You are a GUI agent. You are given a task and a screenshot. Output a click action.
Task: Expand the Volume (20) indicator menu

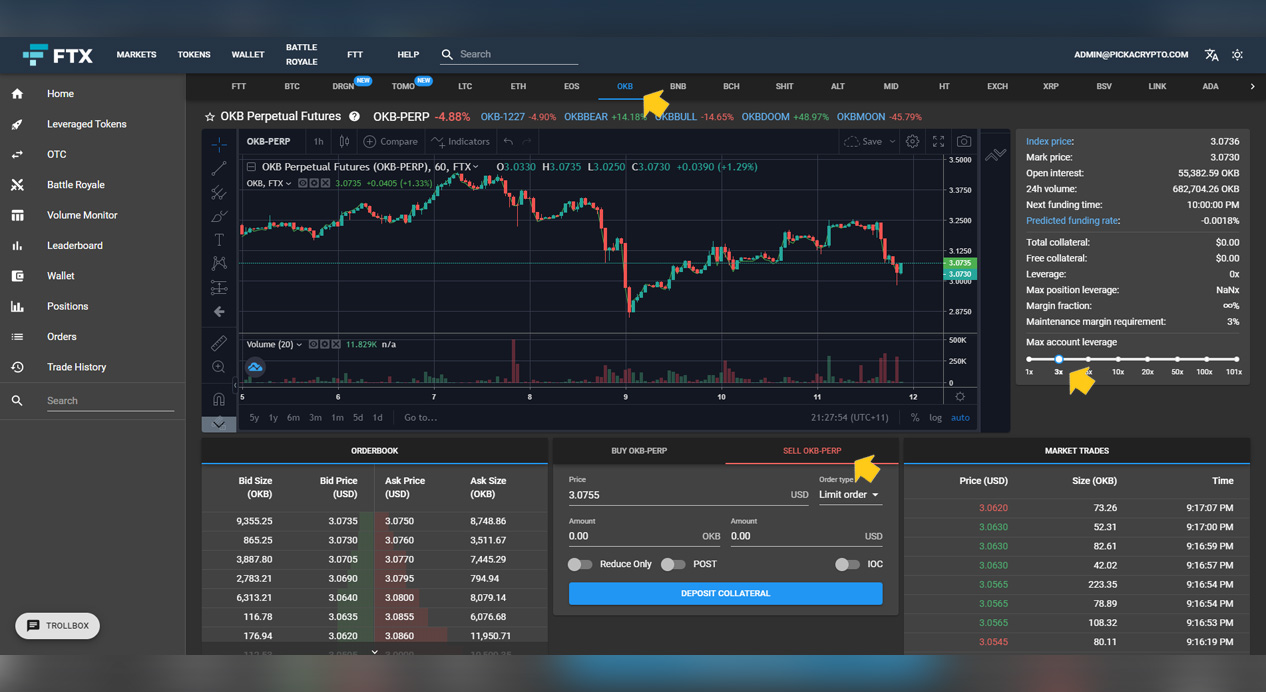click(299, 344)
